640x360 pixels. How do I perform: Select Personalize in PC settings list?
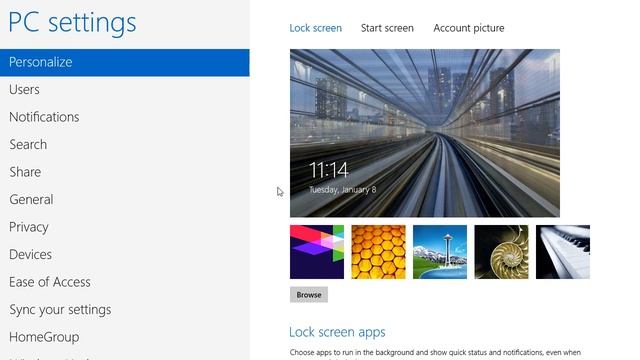click(x=124, y=62)
